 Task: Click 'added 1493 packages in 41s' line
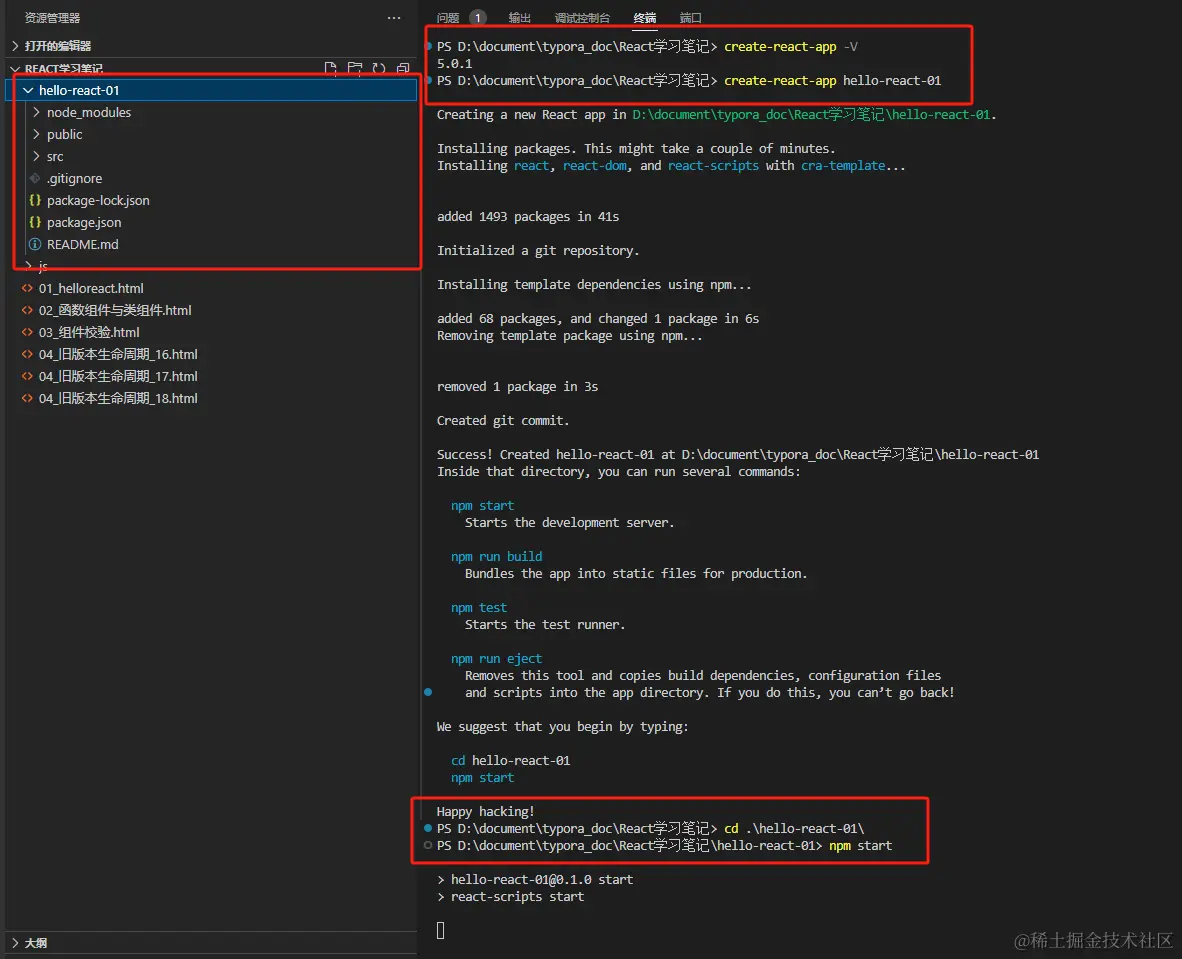tap(528, 216)
